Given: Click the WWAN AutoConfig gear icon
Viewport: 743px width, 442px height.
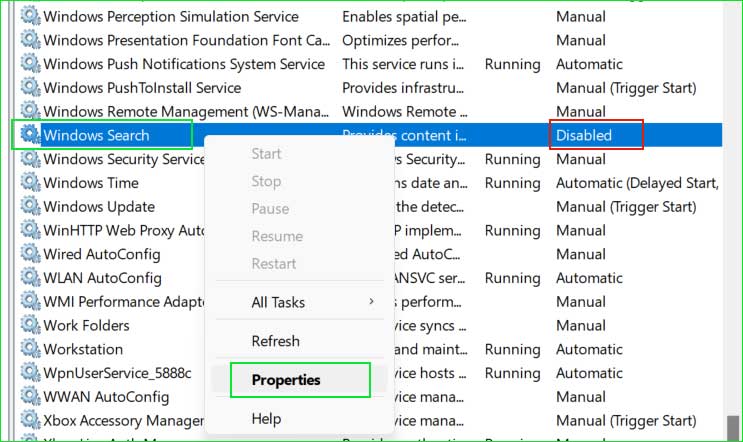Looking at the screenshot, I should [30, 397].
